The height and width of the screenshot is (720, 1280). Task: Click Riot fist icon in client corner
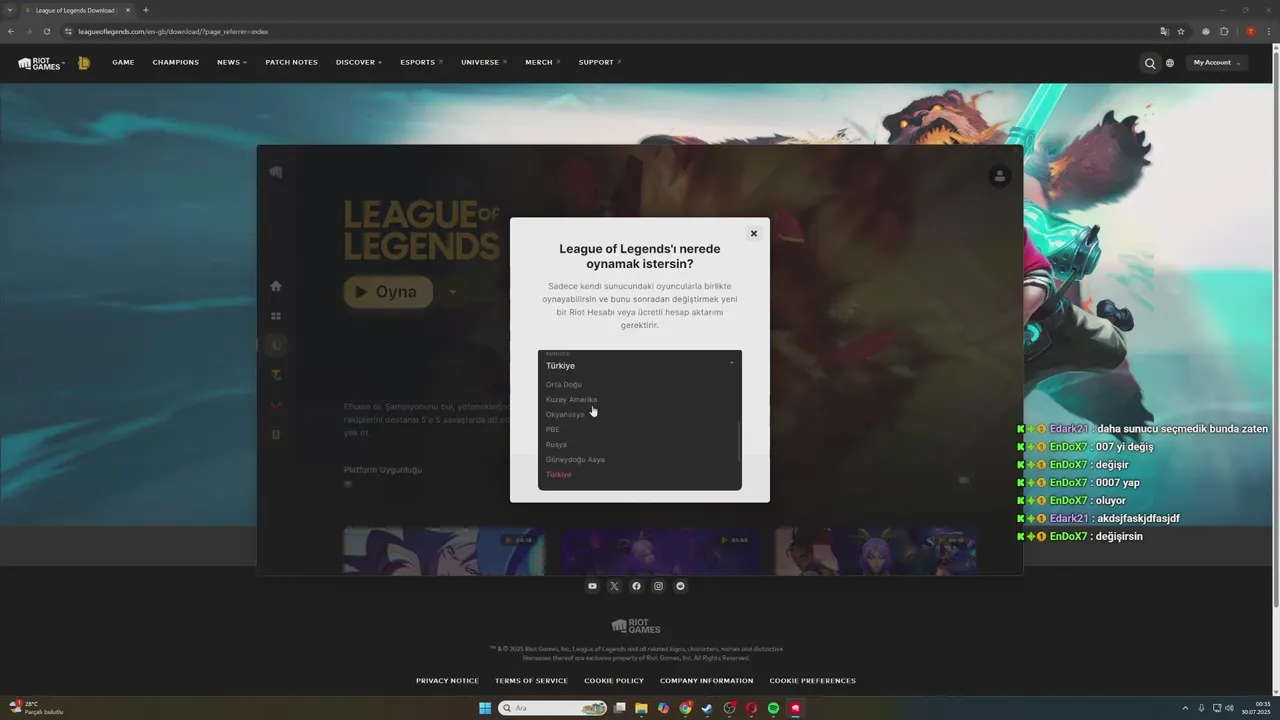[x=276, y=172]
